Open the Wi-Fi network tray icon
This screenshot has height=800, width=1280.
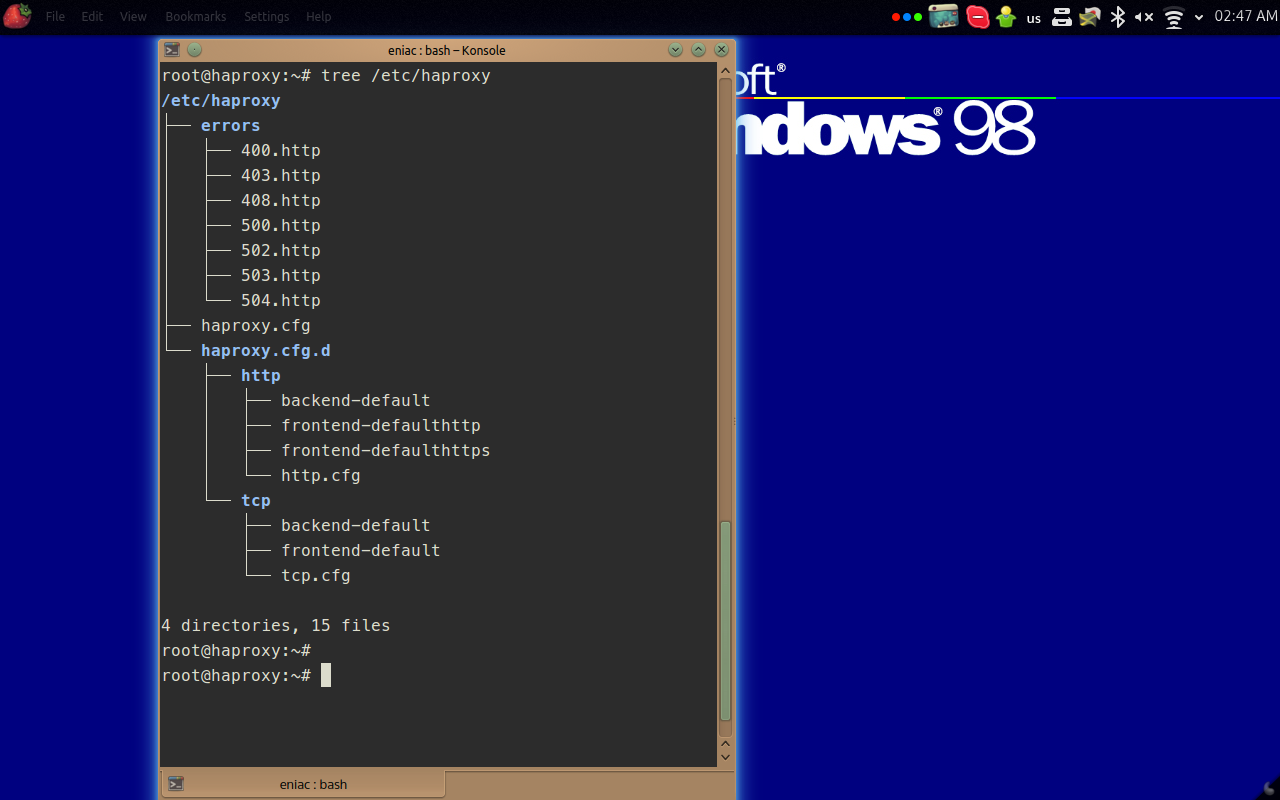coord(1174,17)
